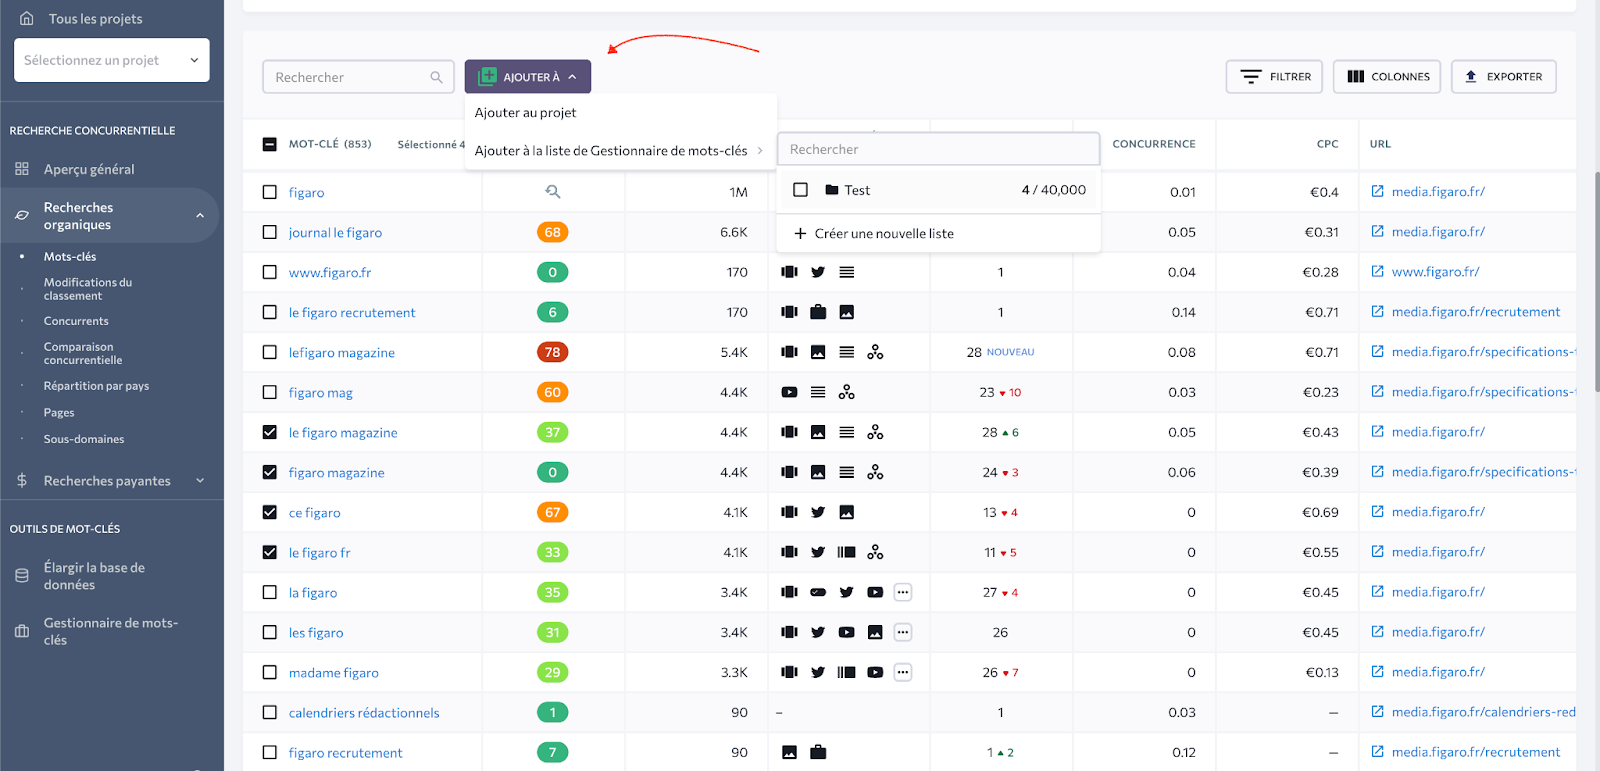1600x771 pixels.
Task: Open Aperçu général in the sidebar
Action: point(89,169)
